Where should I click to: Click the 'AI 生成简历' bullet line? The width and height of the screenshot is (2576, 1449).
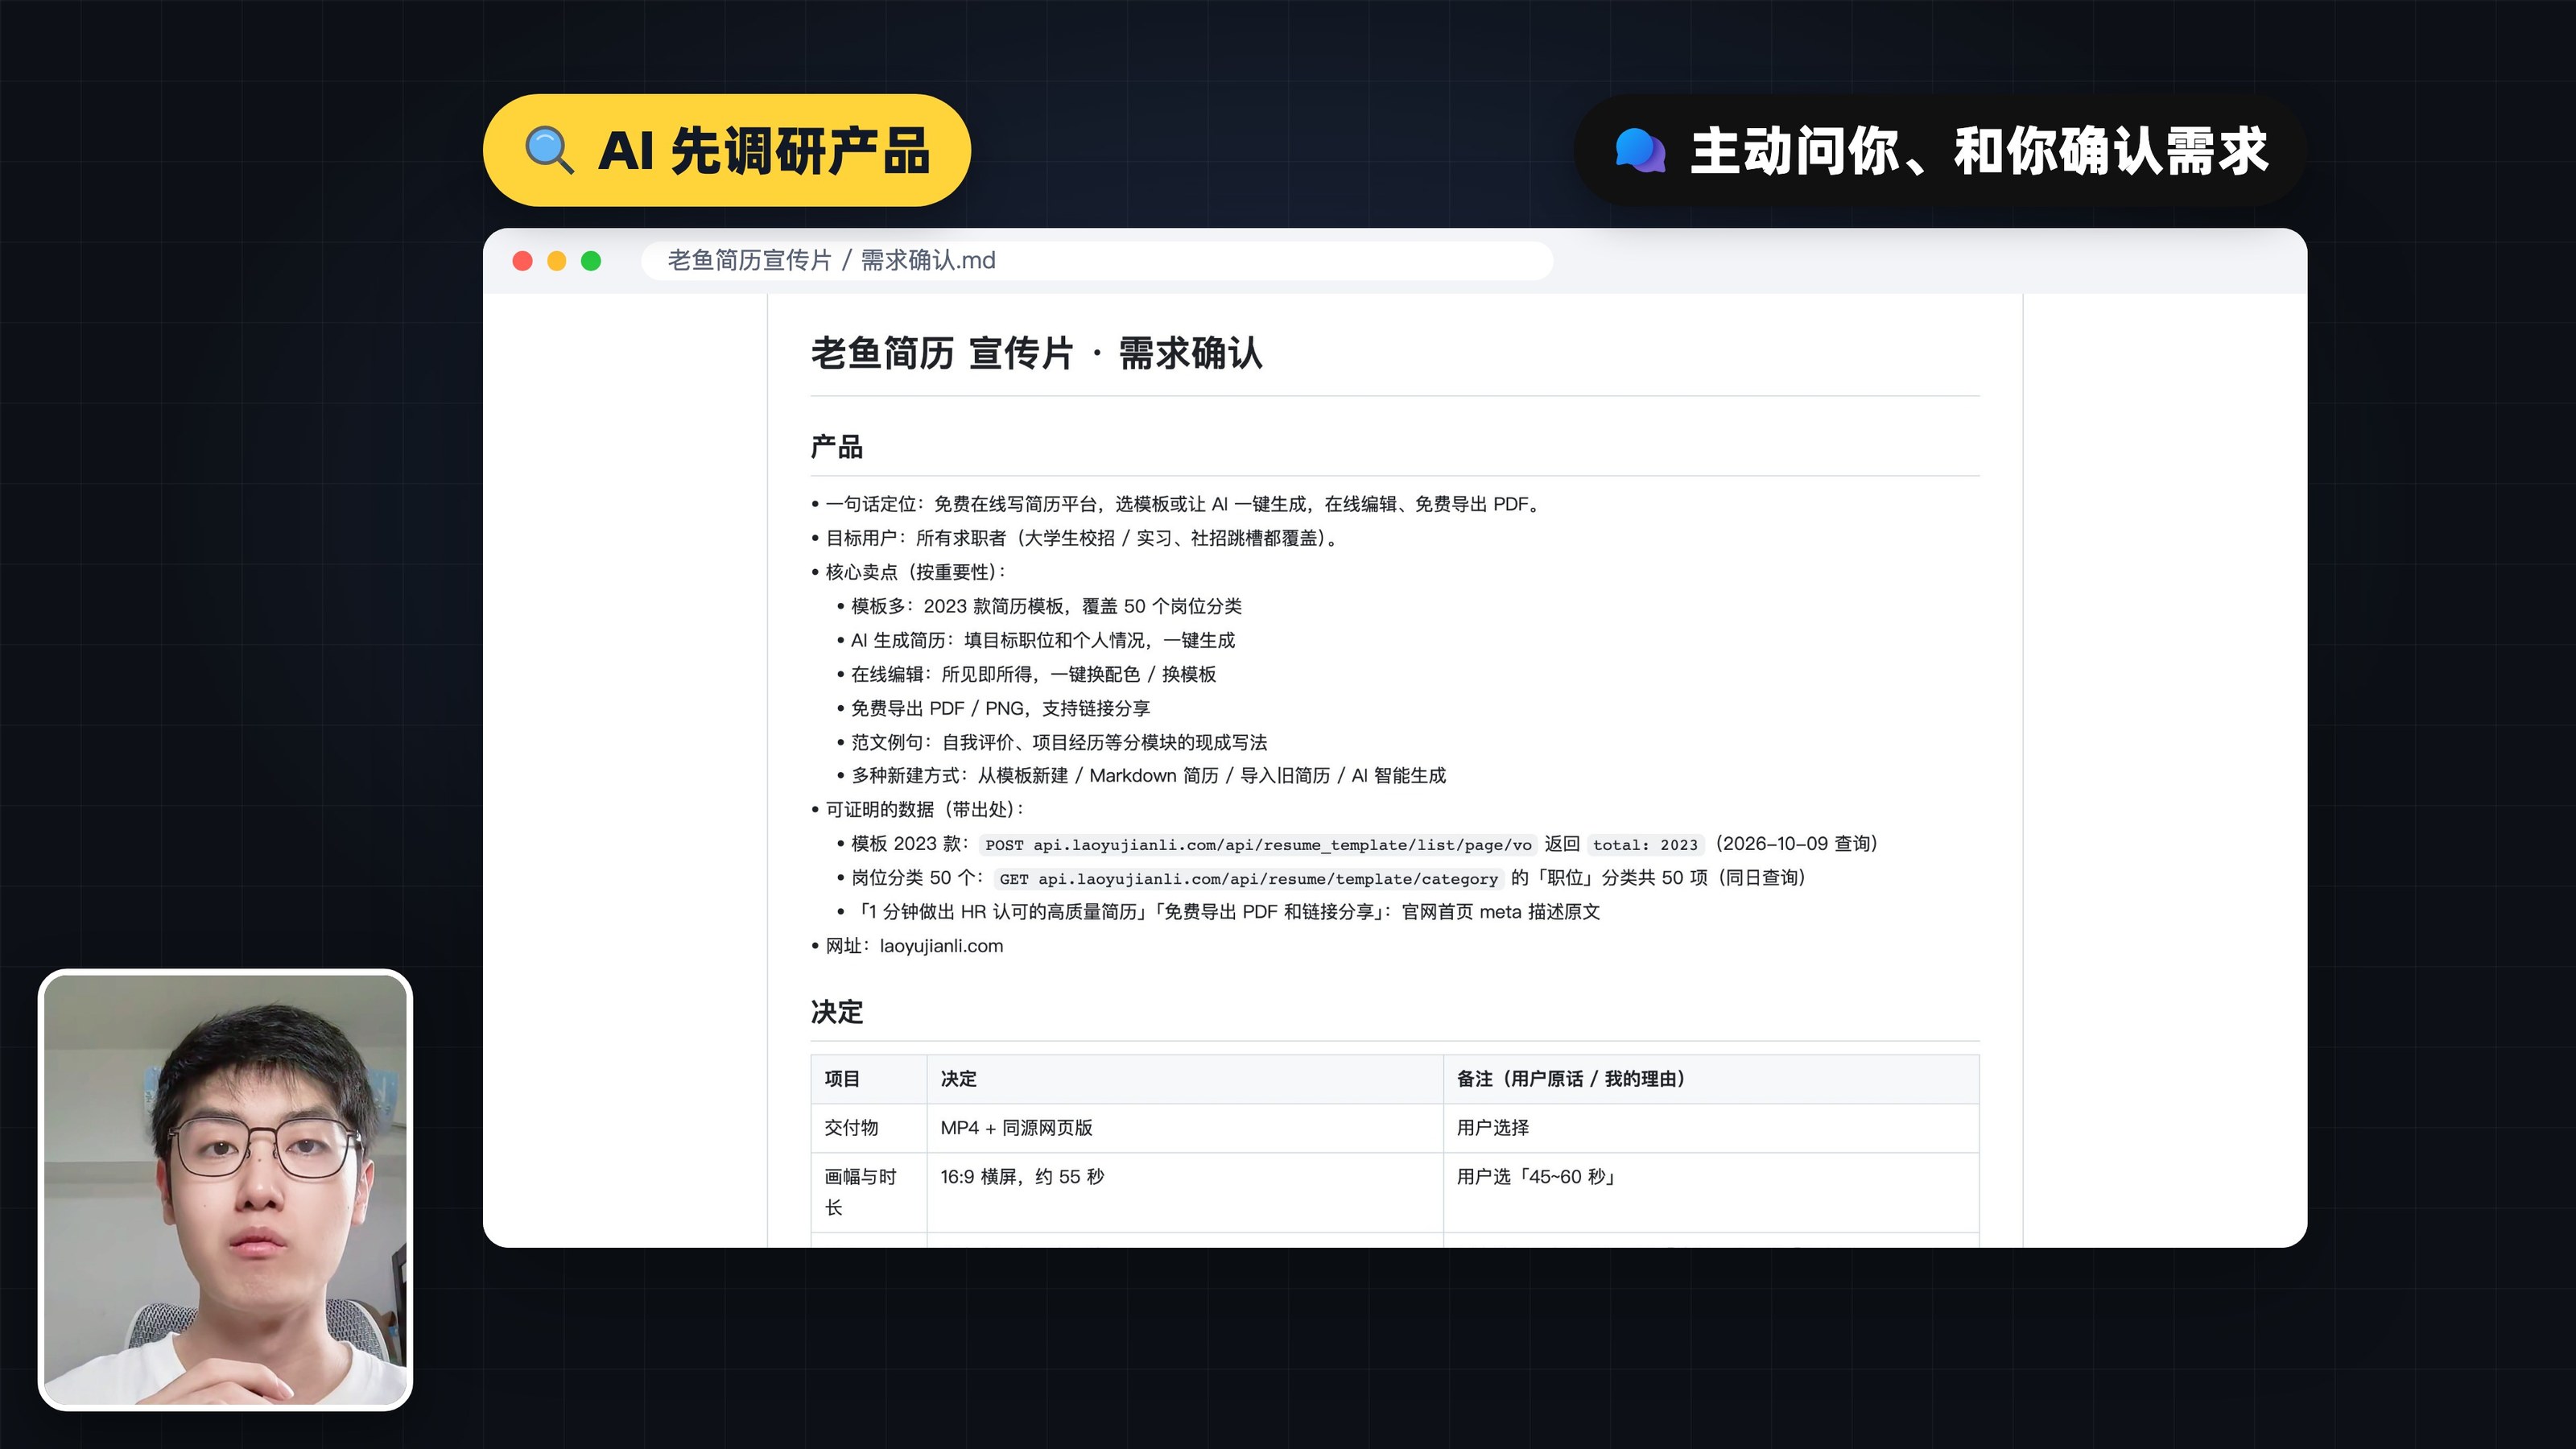pos(1036,640)
